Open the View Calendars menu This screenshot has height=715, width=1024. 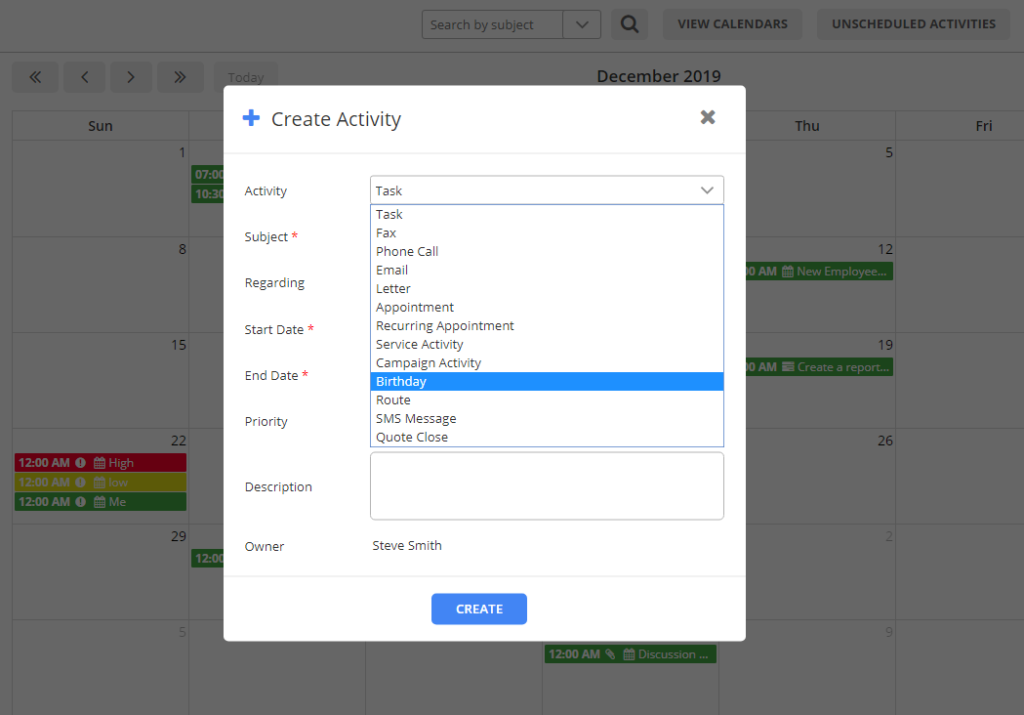(732, 24)
